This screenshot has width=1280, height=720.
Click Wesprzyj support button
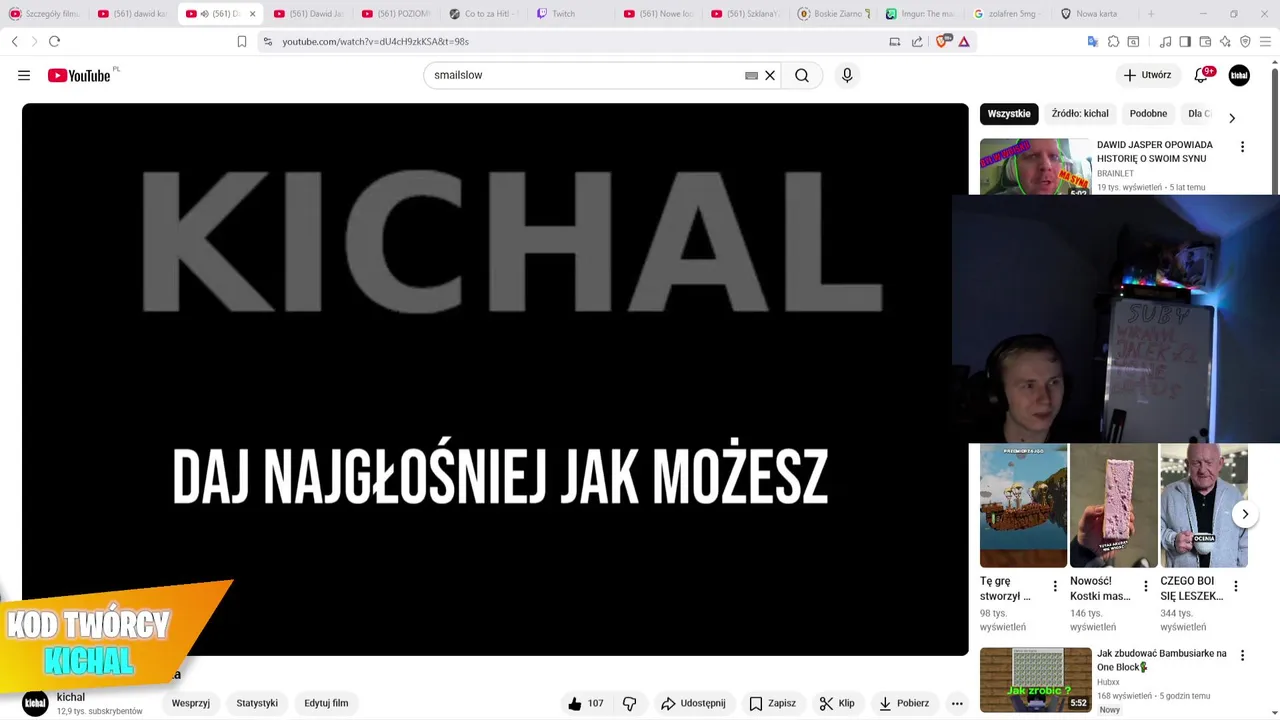(x=191, y=703)
